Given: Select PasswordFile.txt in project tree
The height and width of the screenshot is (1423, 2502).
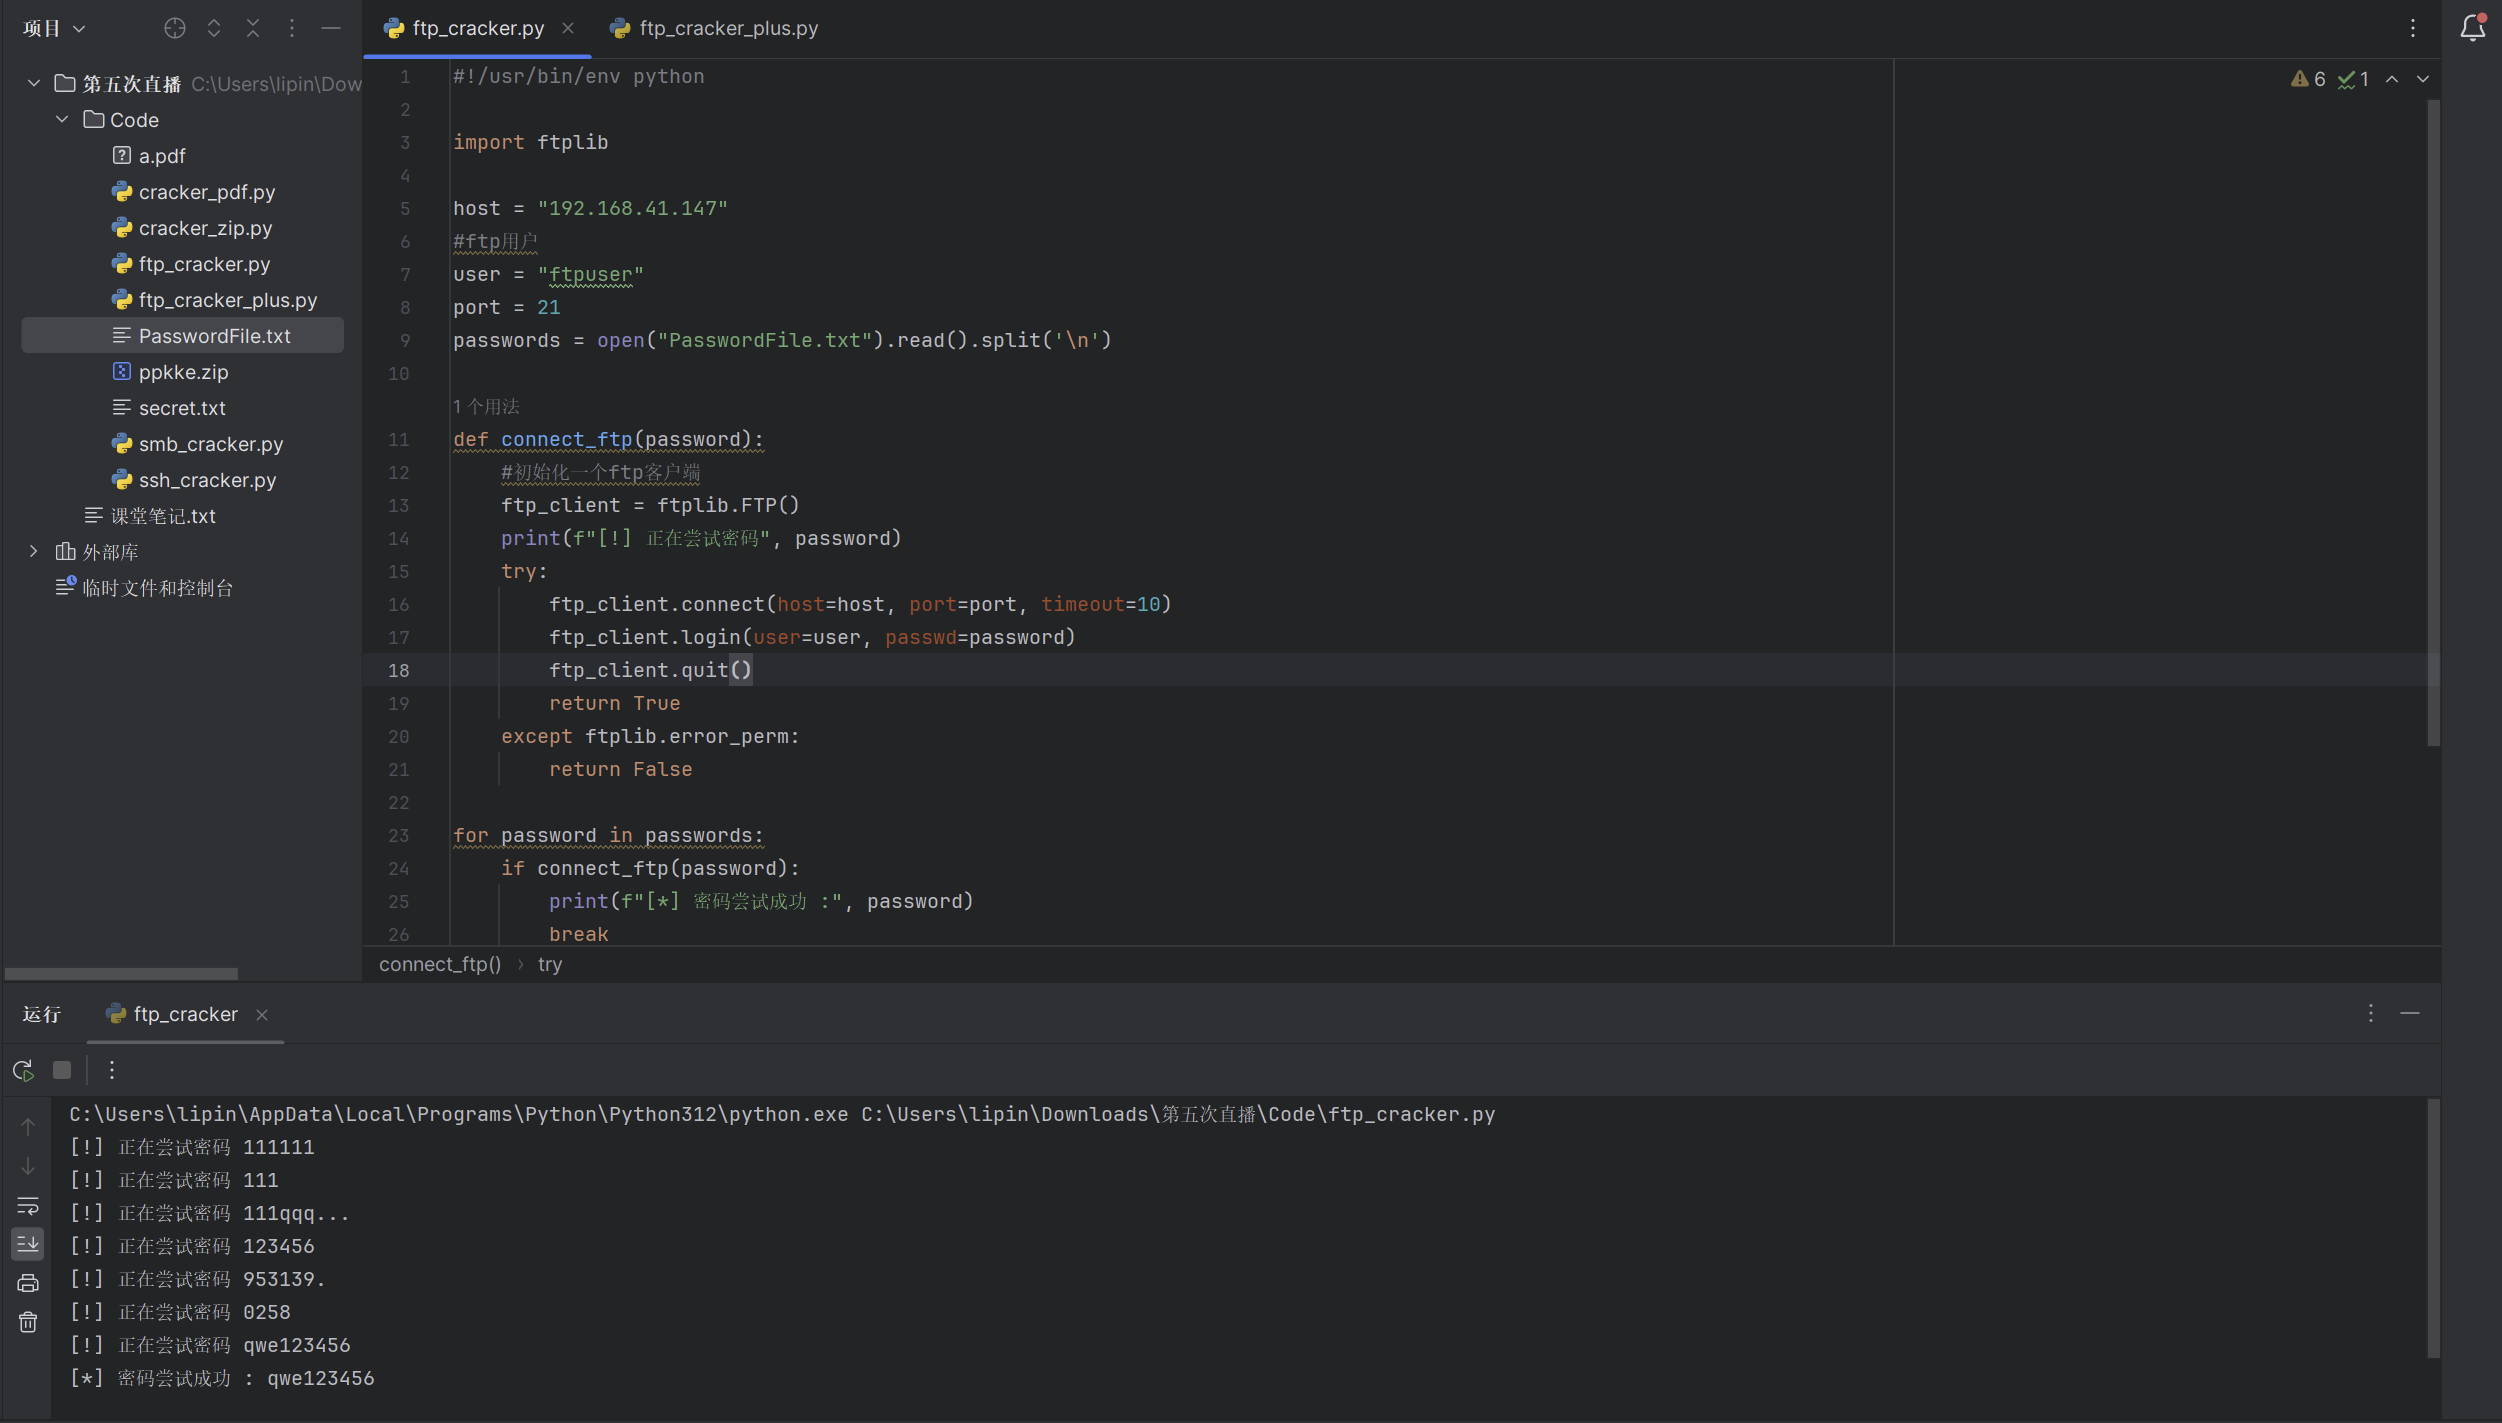Looking at the screenshot, I should (182, 336).
